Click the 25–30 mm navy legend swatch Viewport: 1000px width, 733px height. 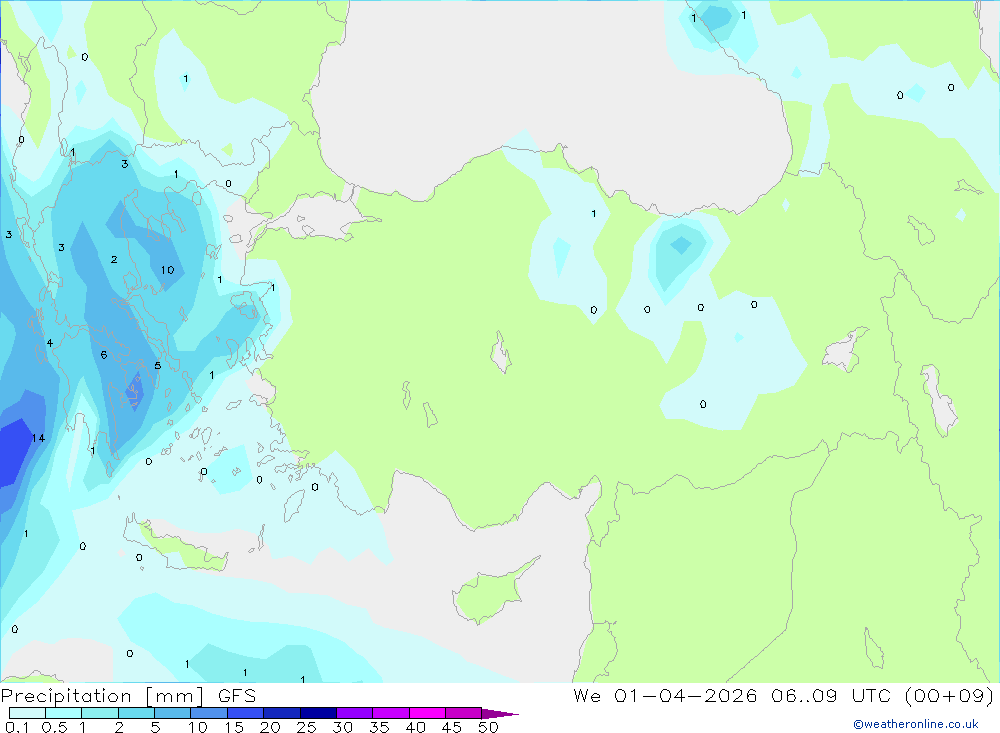point(318,713)
